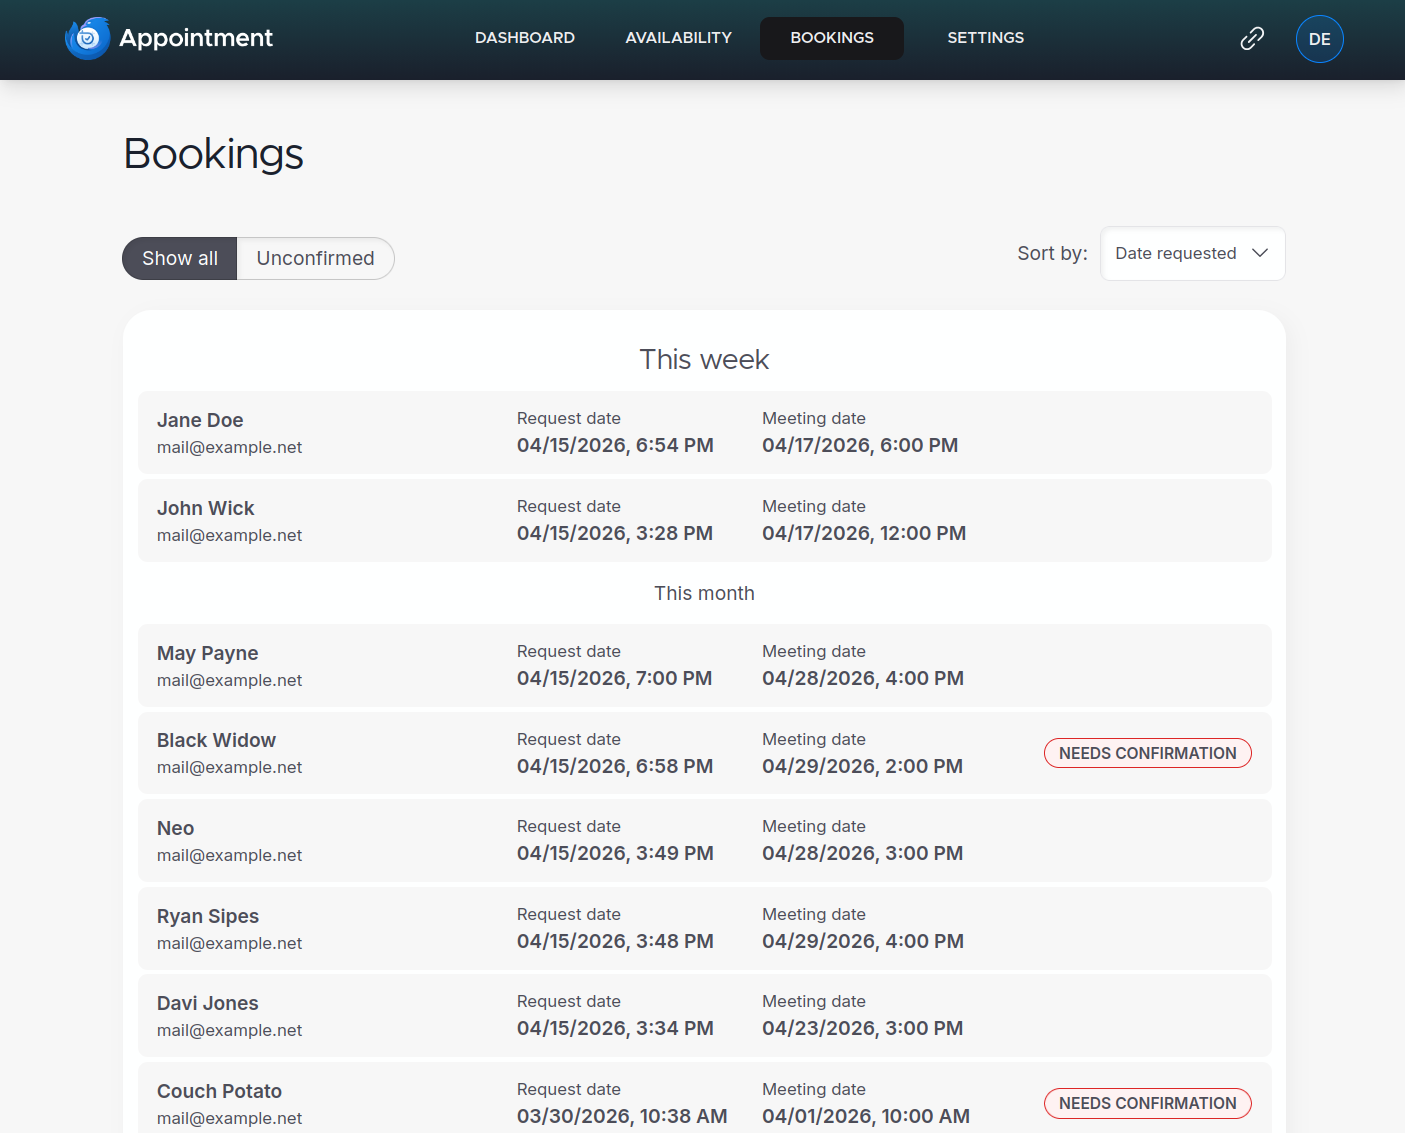This screenshot has height=1133, width=1405.
Task: Open Ryan Sipes booking
Action: (x=705, y=928)
